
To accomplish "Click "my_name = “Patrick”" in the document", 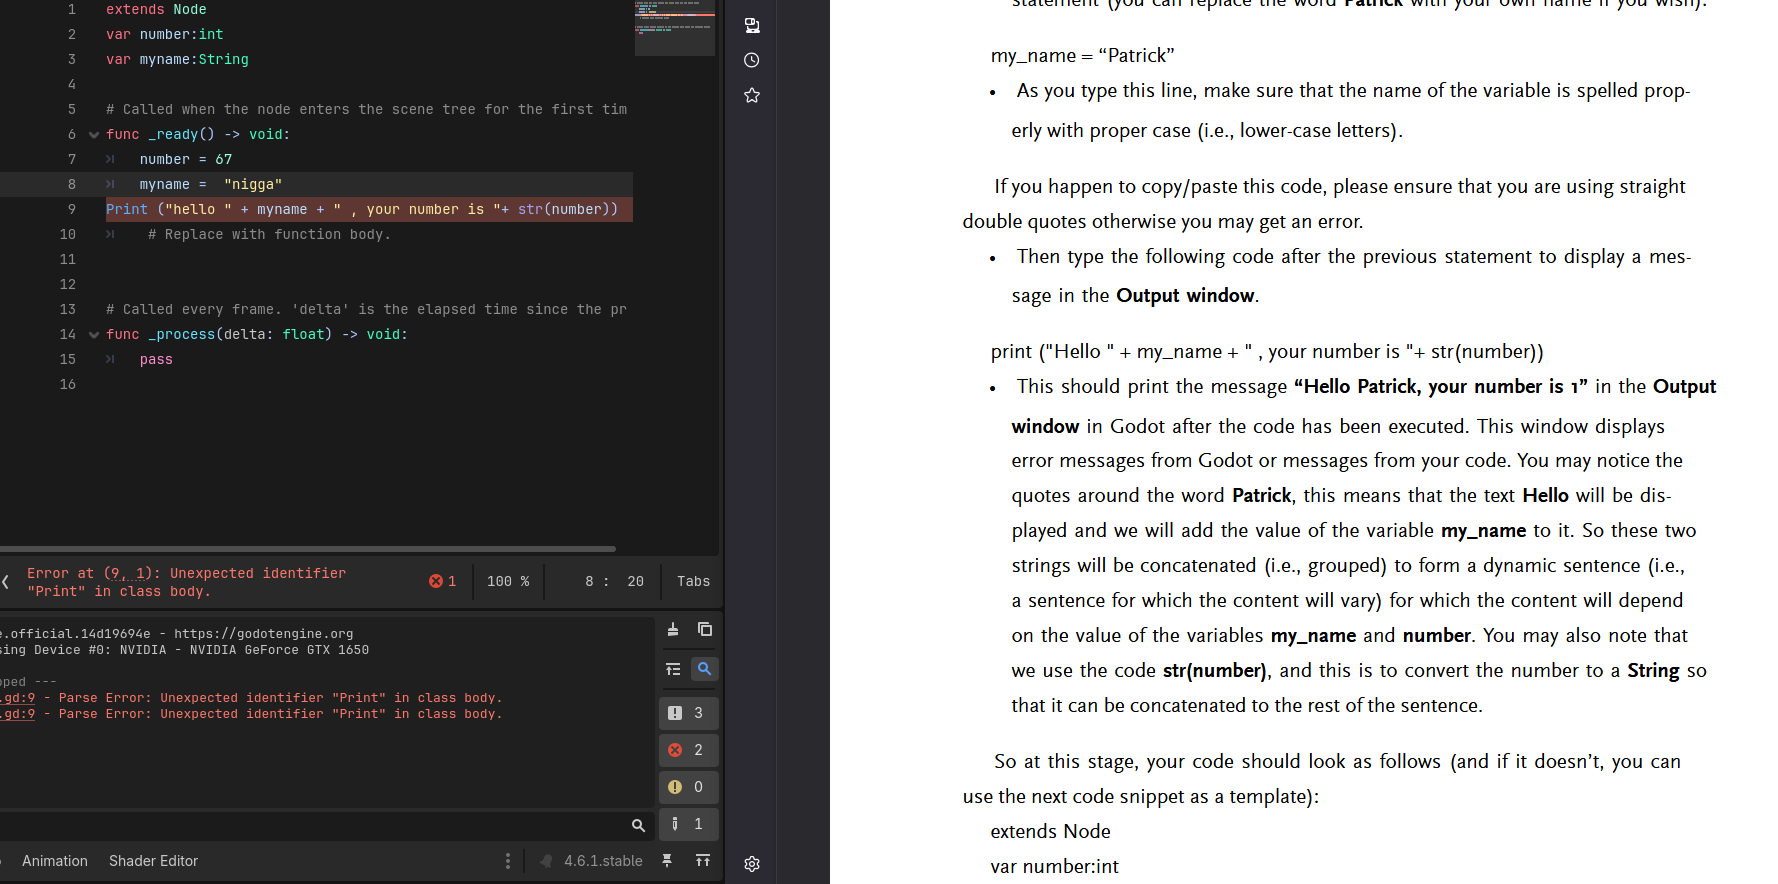I will click(1082, 56).
